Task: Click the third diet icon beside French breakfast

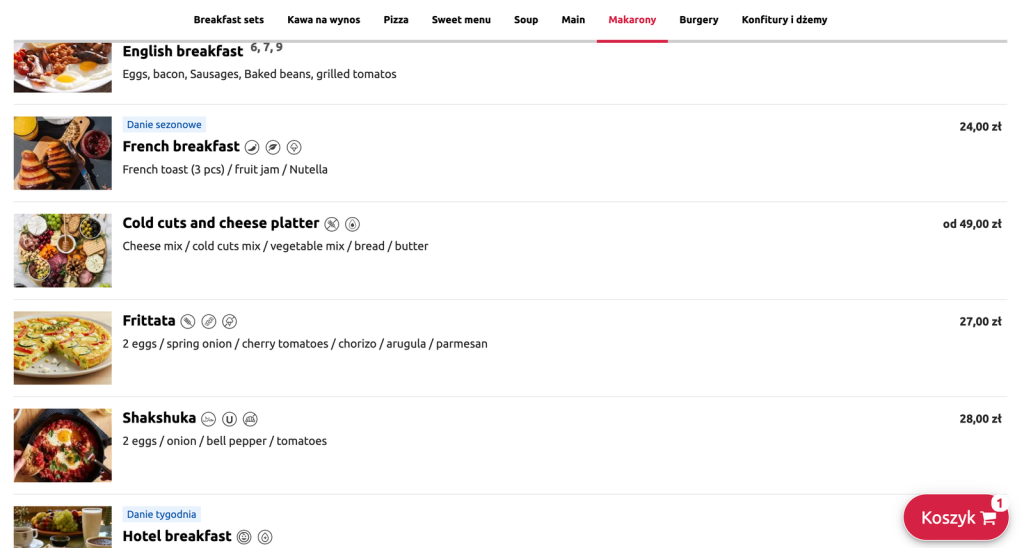Action: (294, 148)
